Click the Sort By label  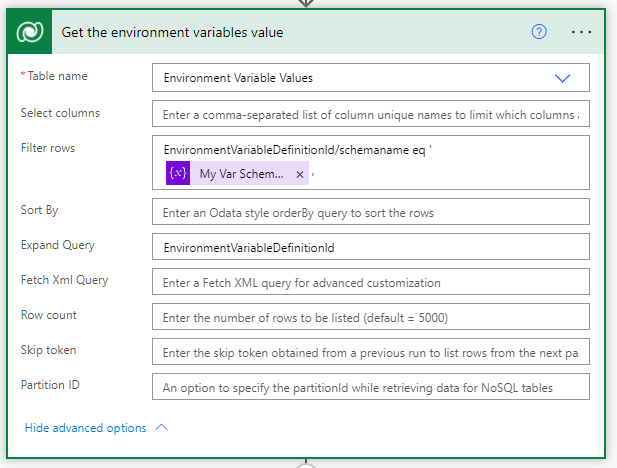coord(39,210)
